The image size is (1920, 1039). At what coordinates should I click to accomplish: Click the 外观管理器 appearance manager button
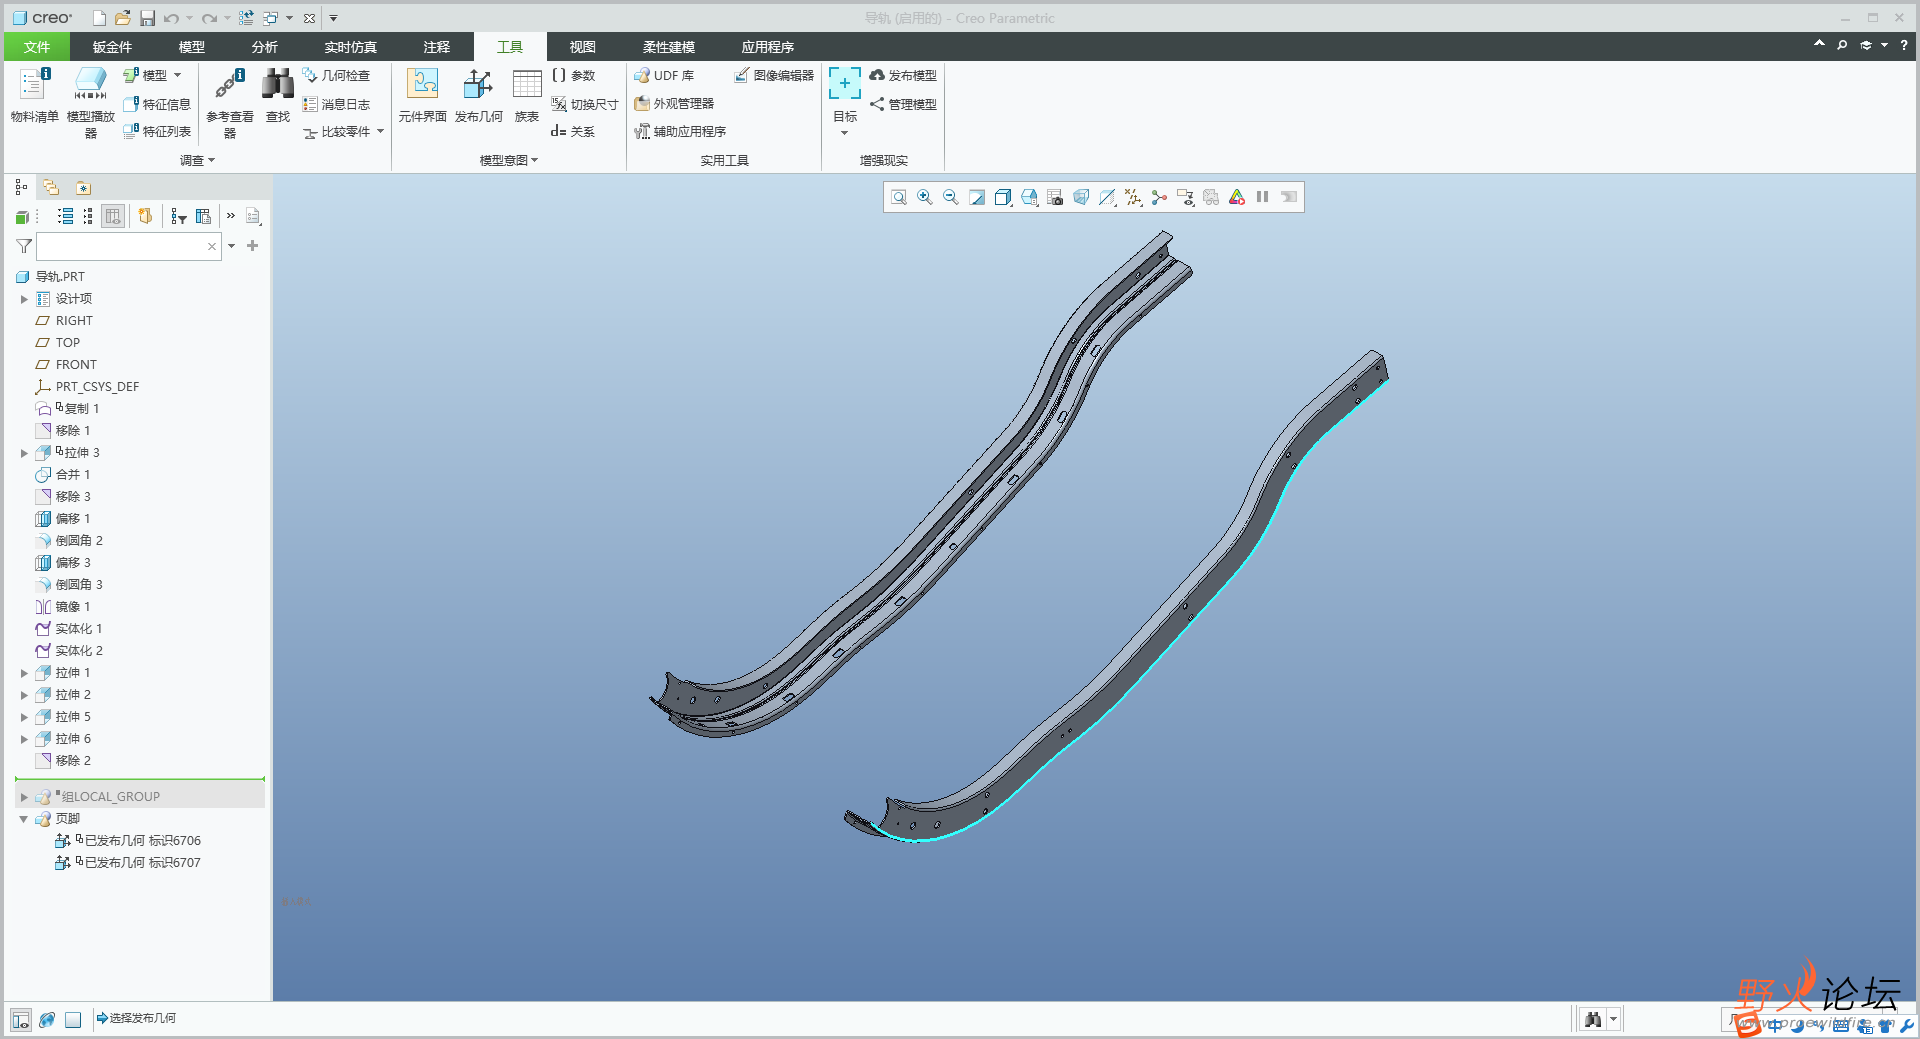pos(675,104)
